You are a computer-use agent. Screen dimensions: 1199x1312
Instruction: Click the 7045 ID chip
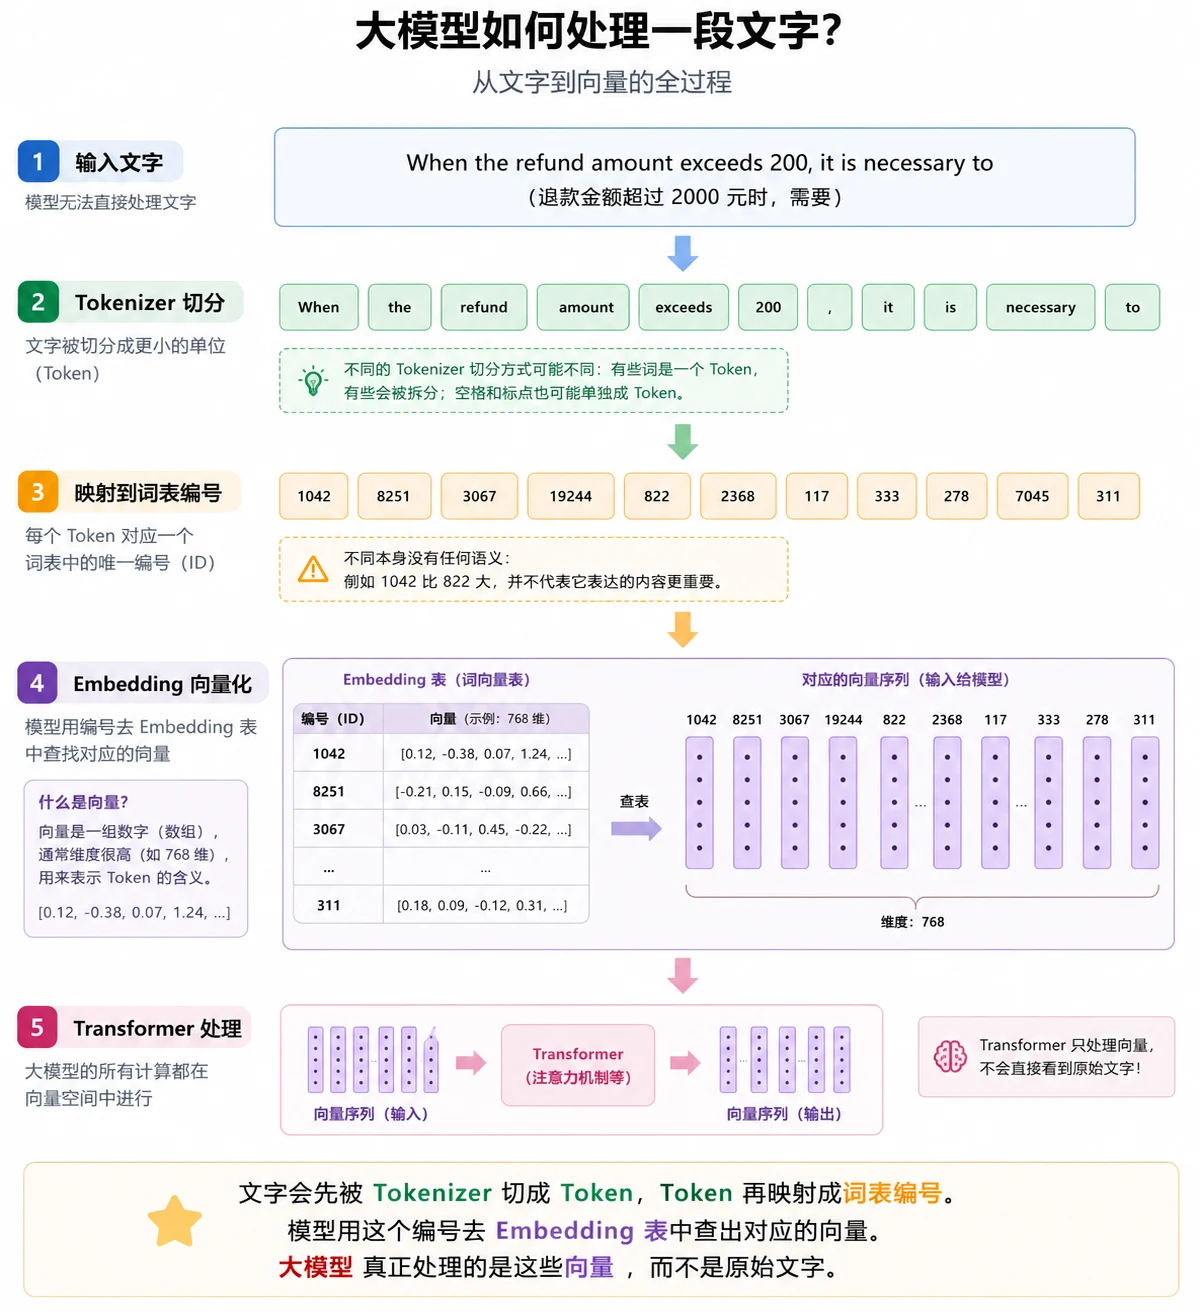tap(1033, 496)
